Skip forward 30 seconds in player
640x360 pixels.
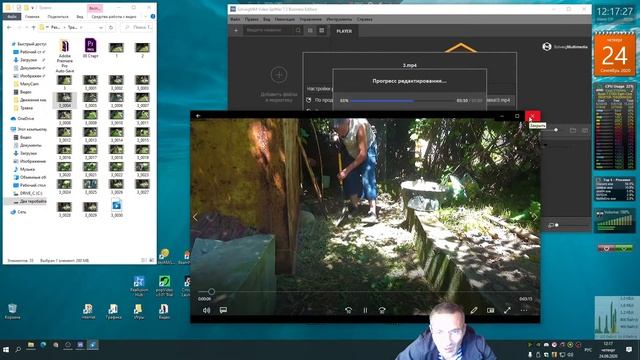[382, 310]
